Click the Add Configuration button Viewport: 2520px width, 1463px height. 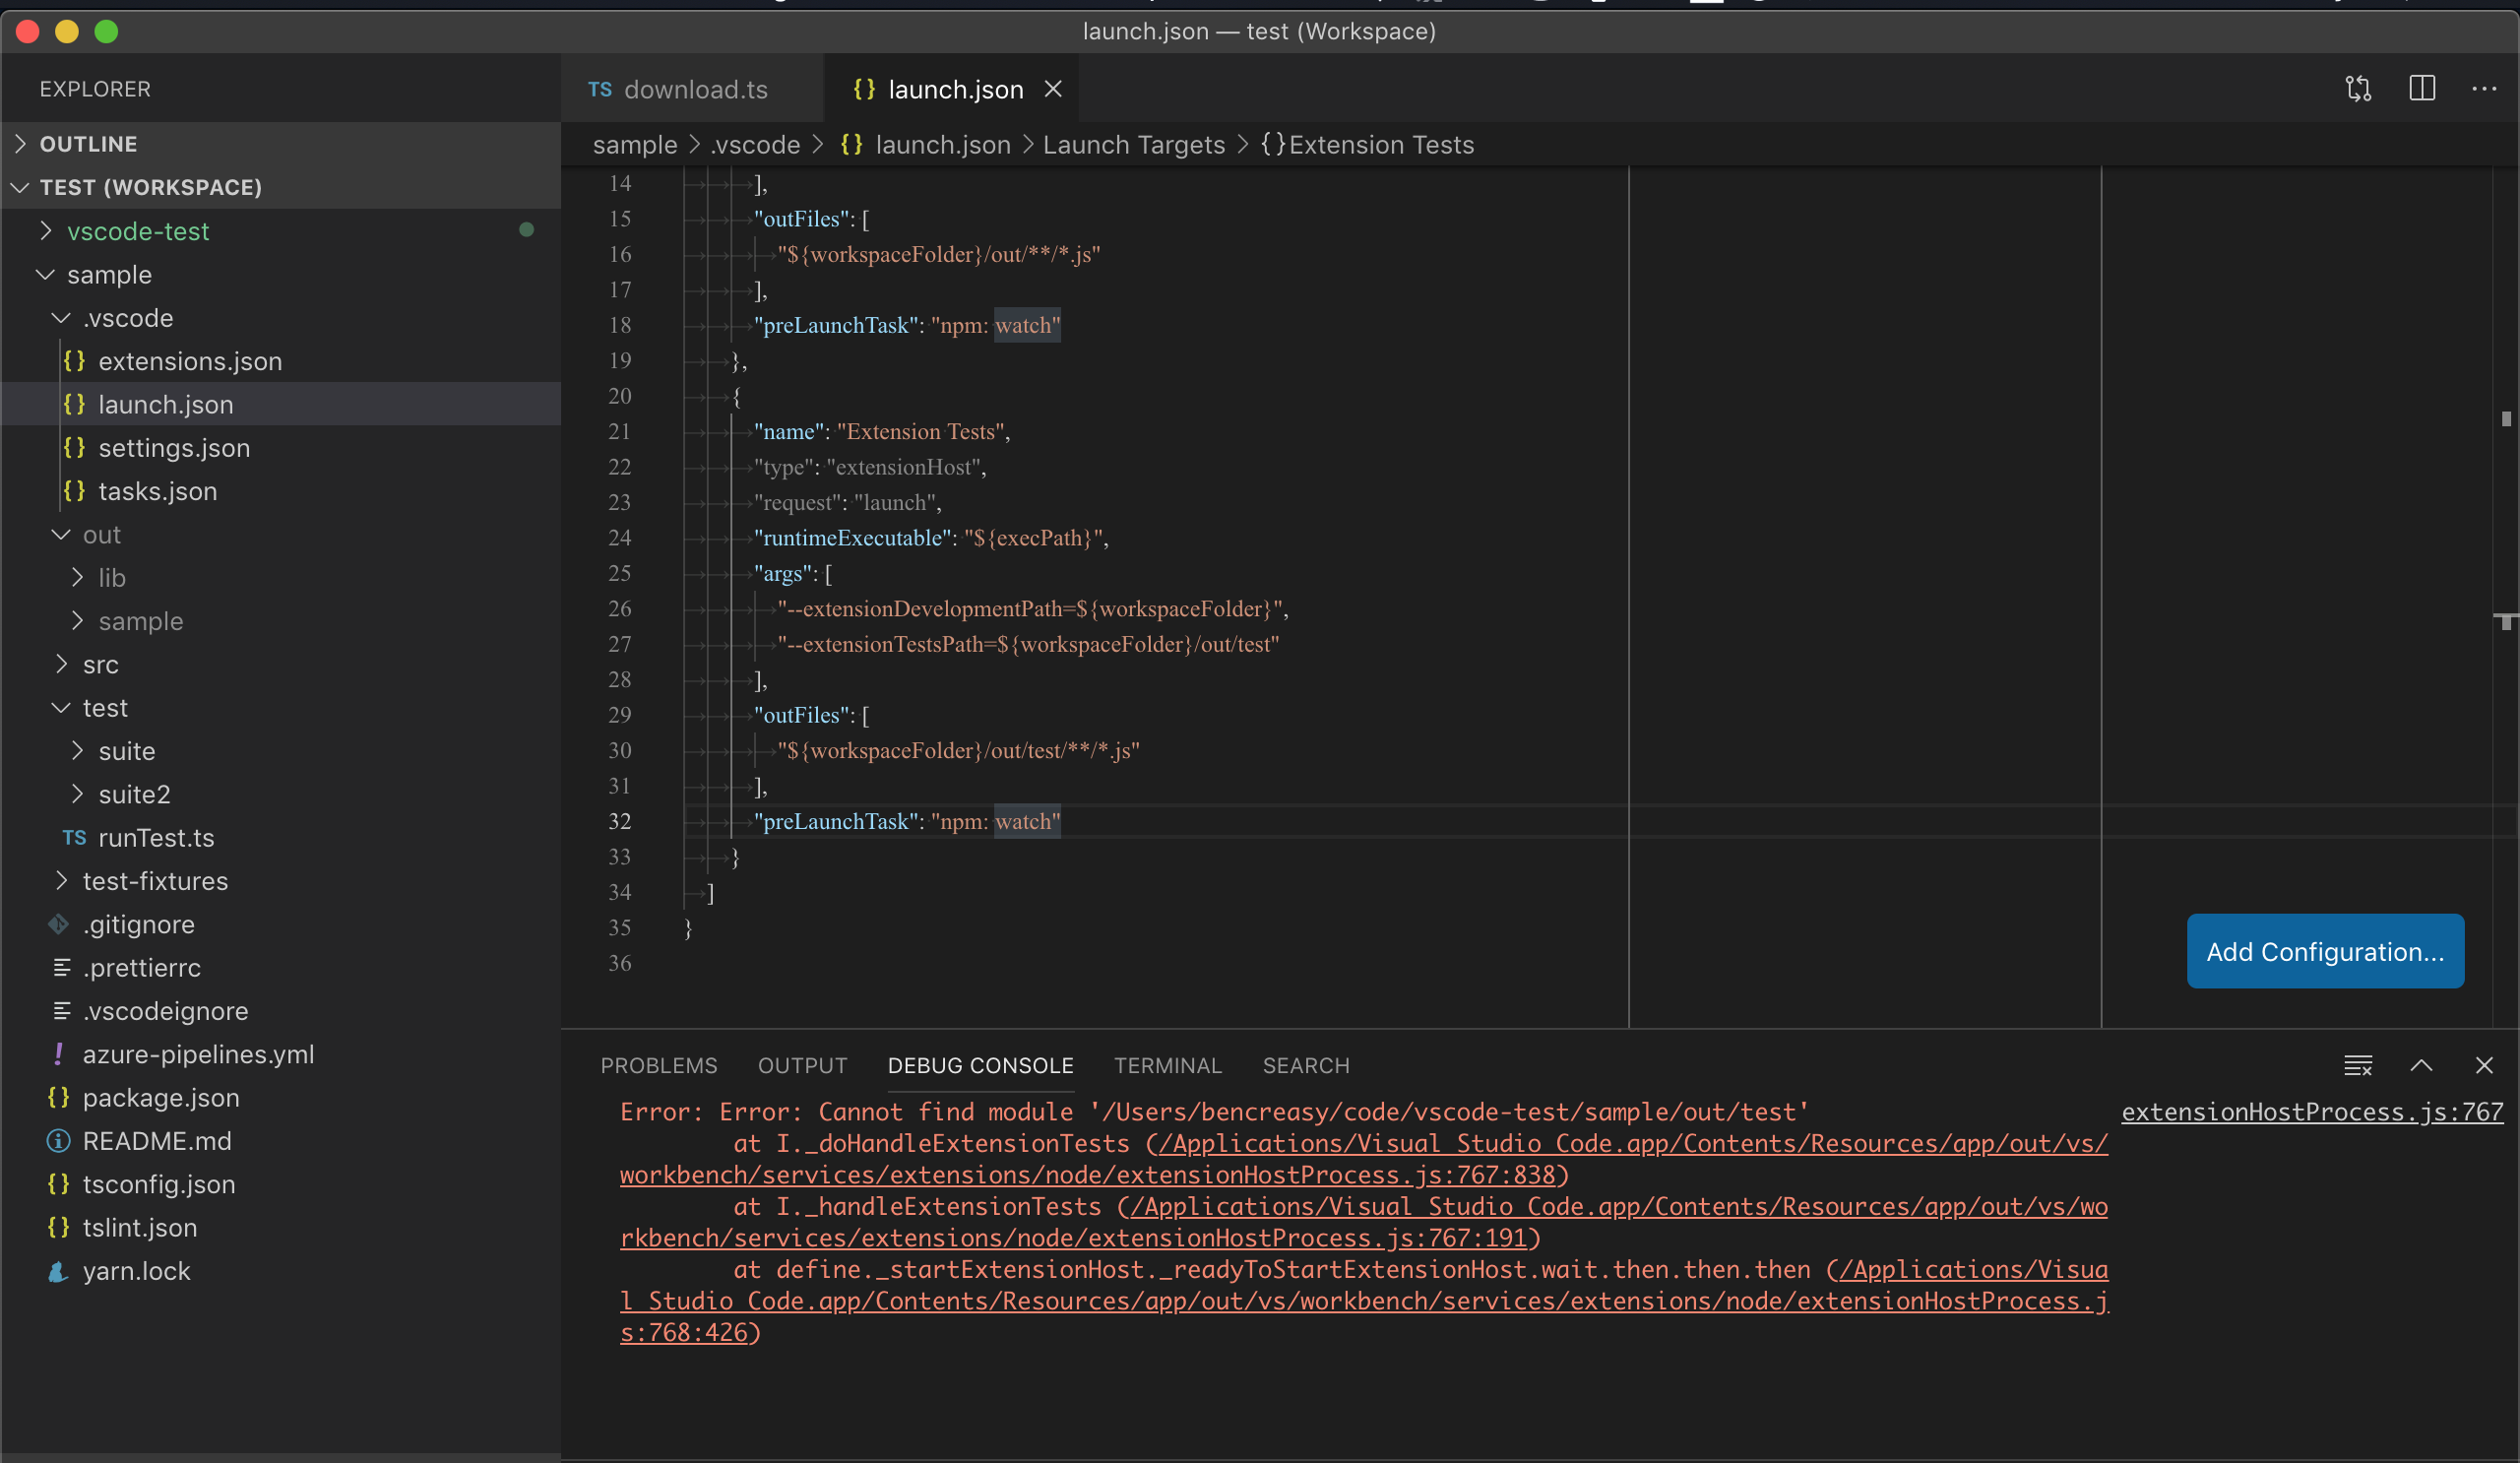coord(2325,951)
